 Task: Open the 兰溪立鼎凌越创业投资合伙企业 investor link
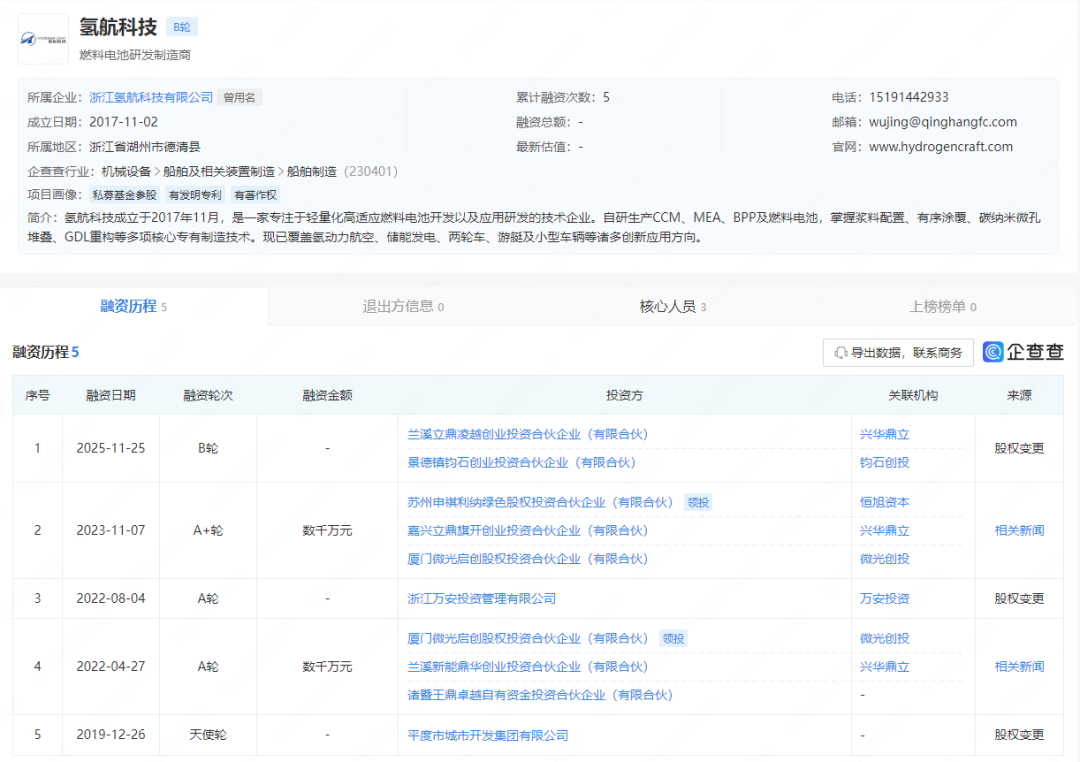coord(508,434)
